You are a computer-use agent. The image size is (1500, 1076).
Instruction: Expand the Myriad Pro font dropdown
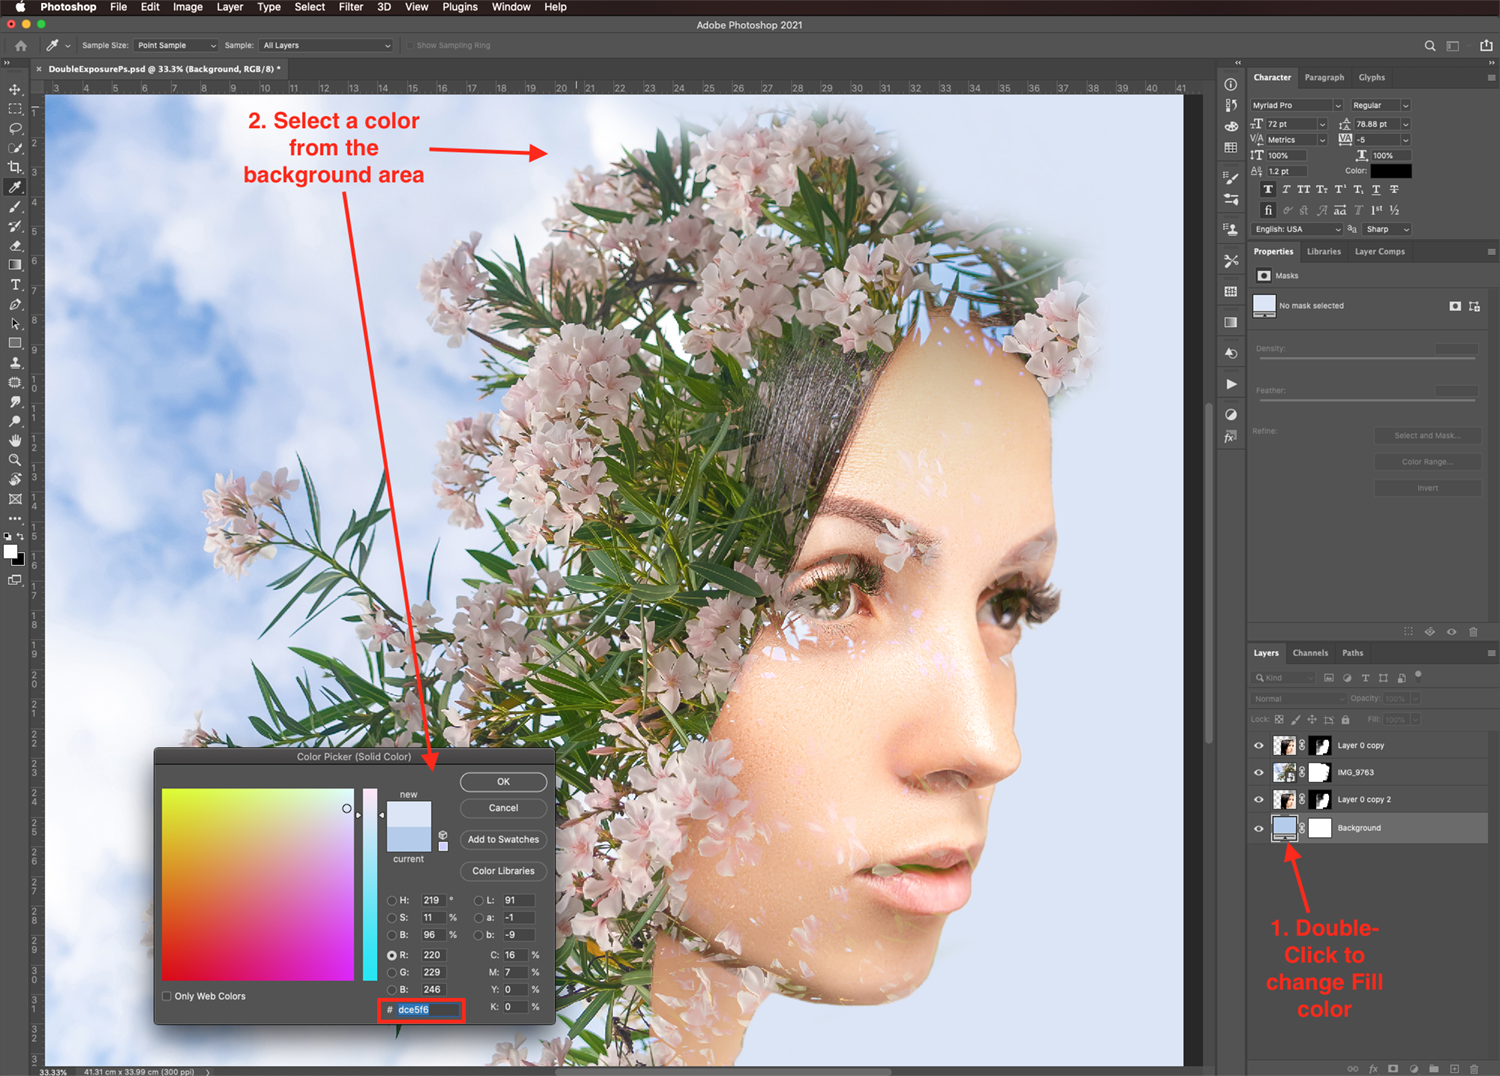(1296, 105)
